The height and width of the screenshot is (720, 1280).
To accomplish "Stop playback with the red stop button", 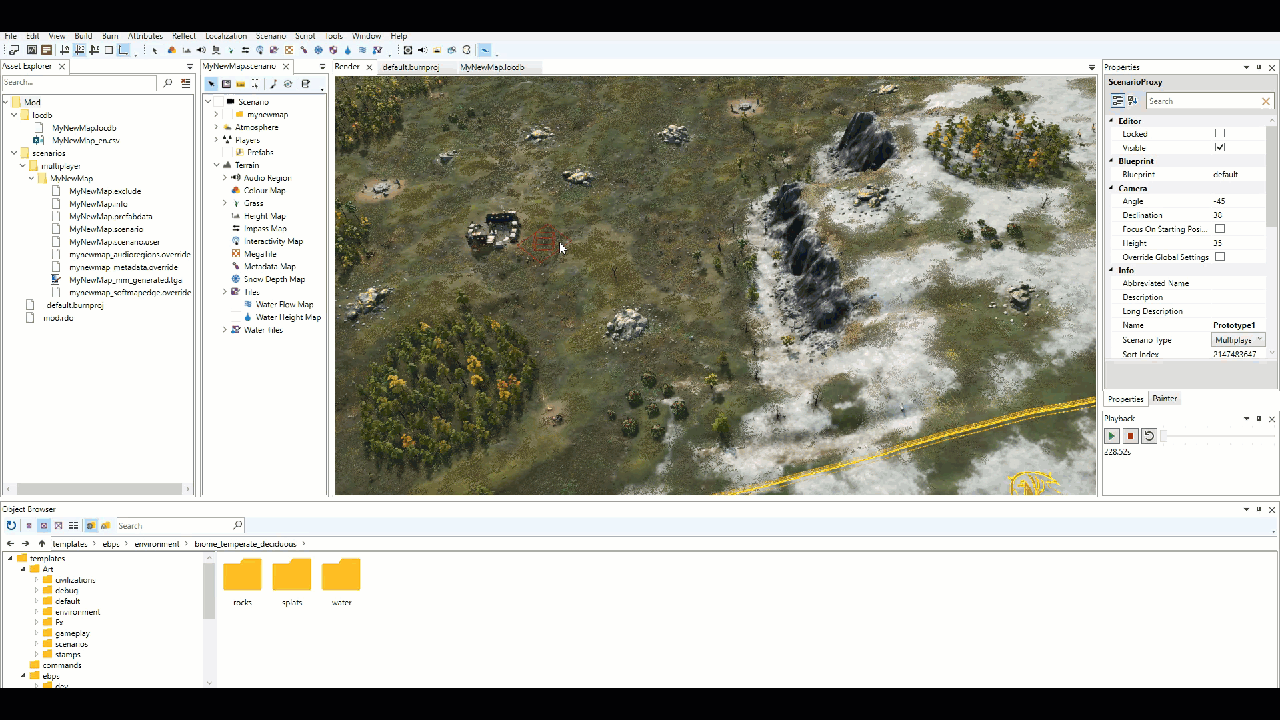I will point(1130,436).
